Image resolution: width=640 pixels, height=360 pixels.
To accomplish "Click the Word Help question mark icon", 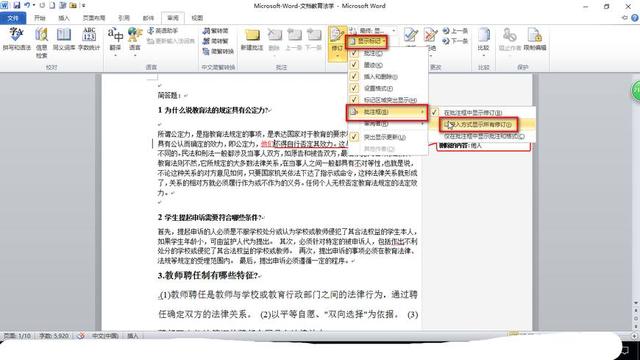I will [635, 18].
